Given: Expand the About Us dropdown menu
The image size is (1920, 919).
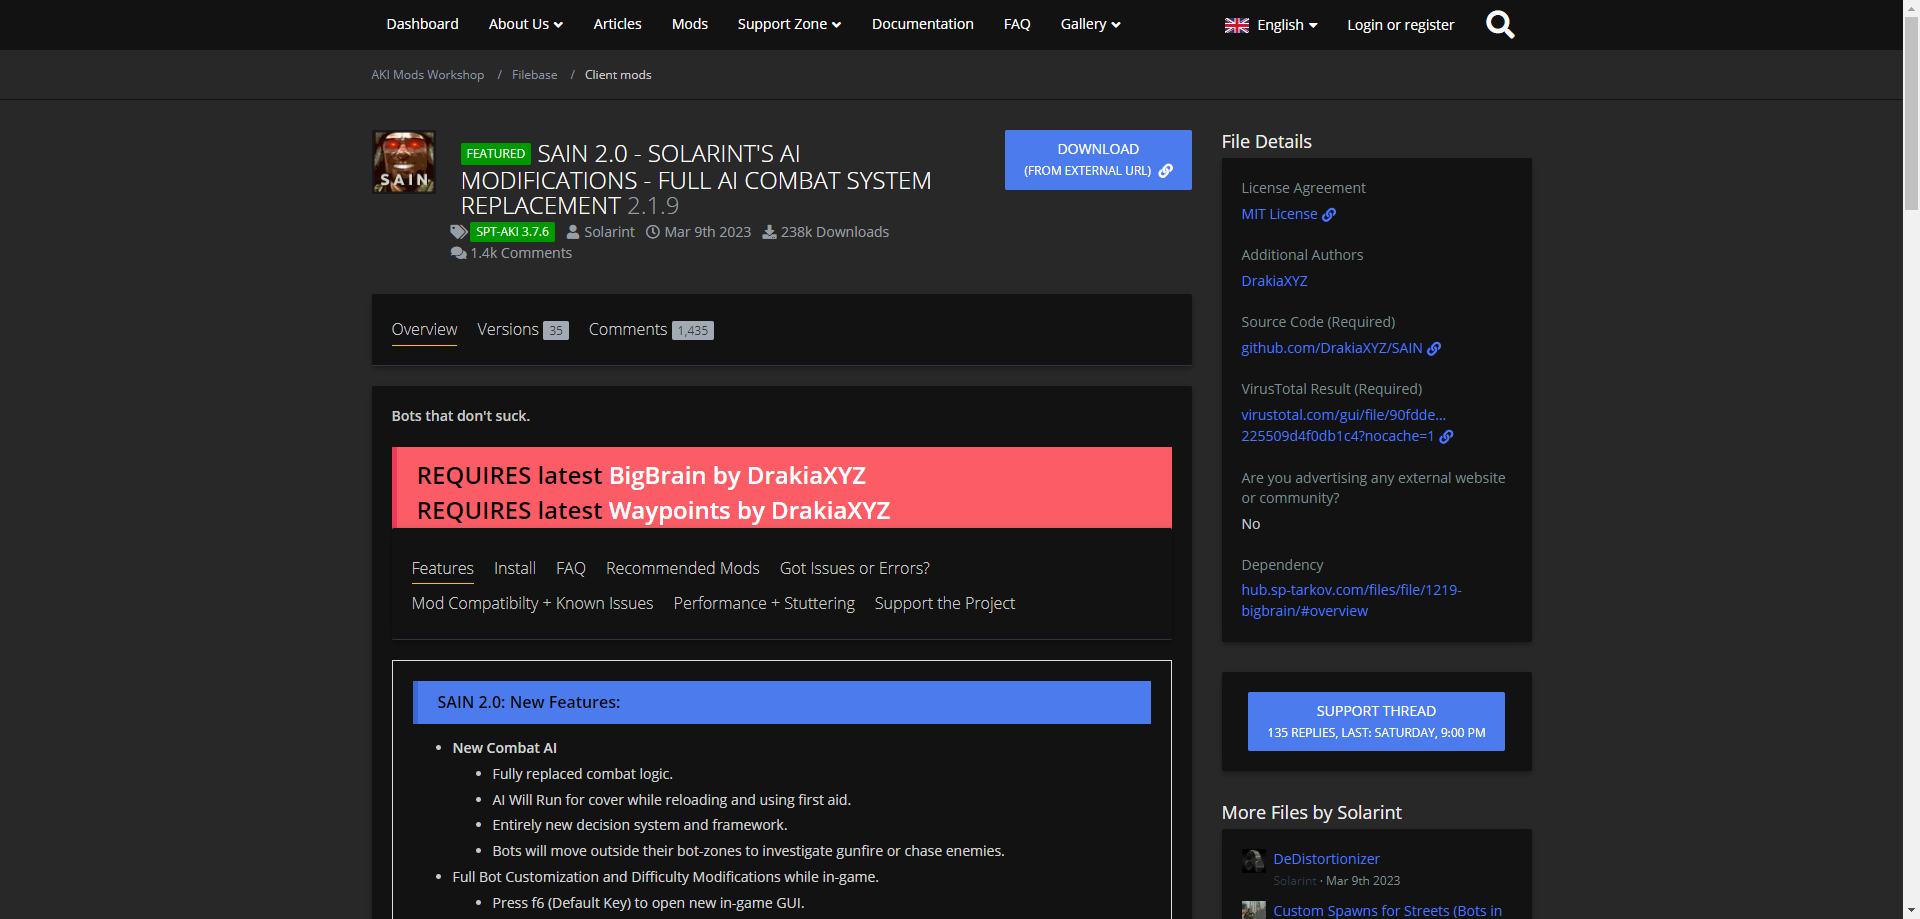Looking at the screenshot, I should [x=525, y=24].
